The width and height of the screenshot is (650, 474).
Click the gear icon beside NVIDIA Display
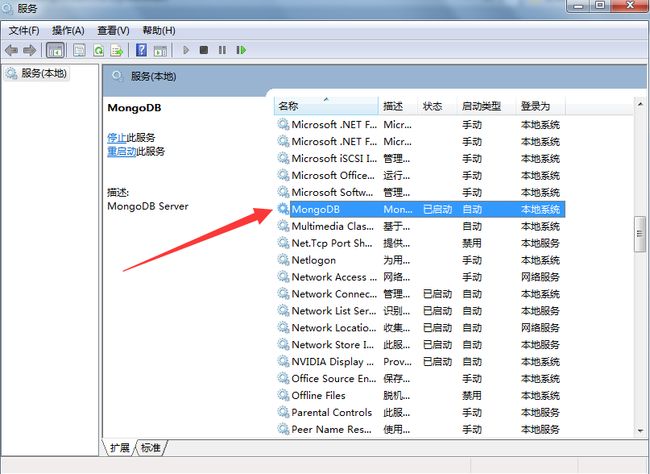pos(283,362)
